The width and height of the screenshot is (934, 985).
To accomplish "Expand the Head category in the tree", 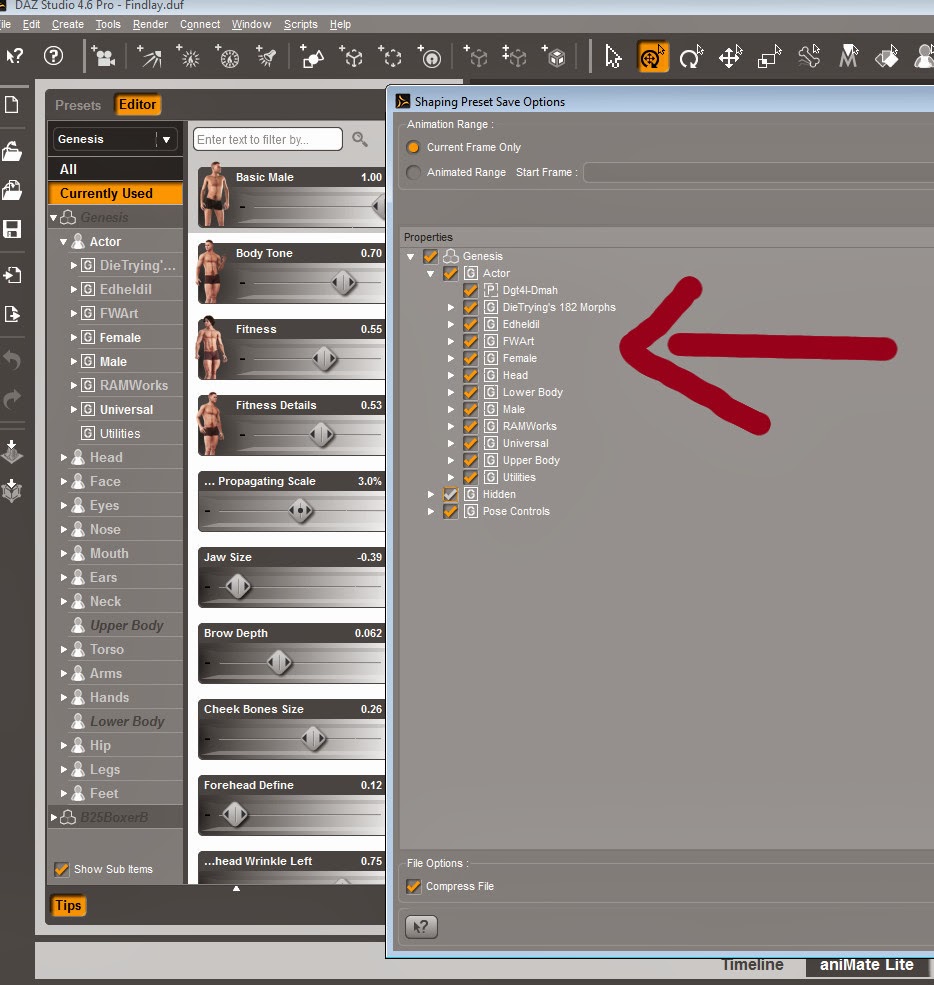I will tap(63, 457).
